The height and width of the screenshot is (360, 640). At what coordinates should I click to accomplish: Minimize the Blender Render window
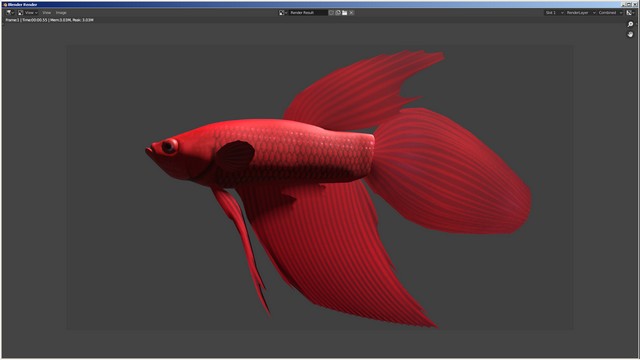[x=624, y=4]
